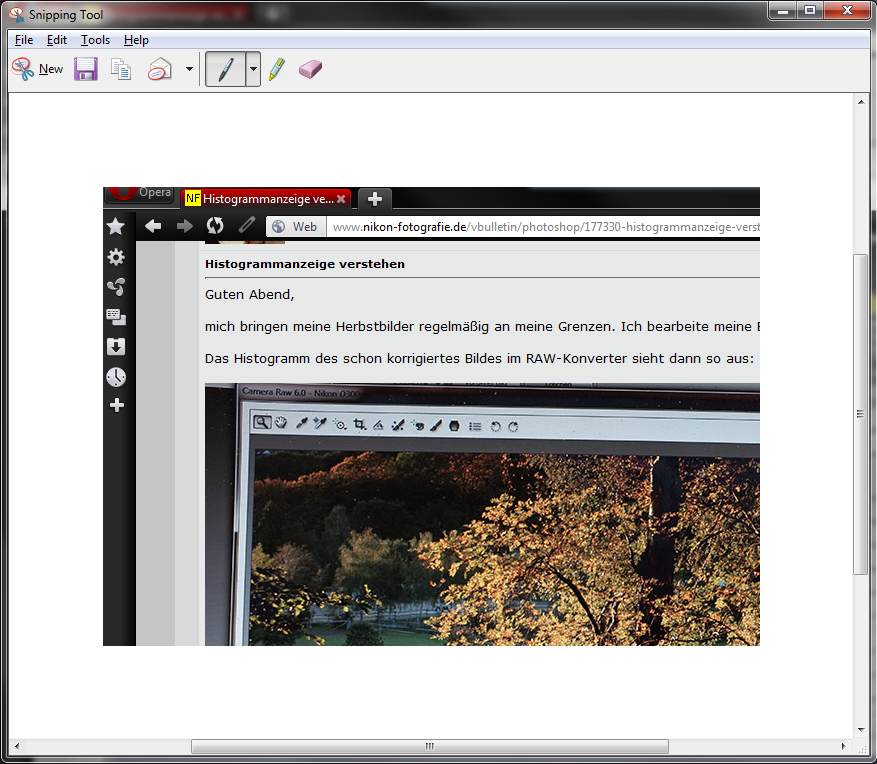Click Camera Raw zoom magnifier tool
Viewport: 877px width, 764px height.
[261, 422]
